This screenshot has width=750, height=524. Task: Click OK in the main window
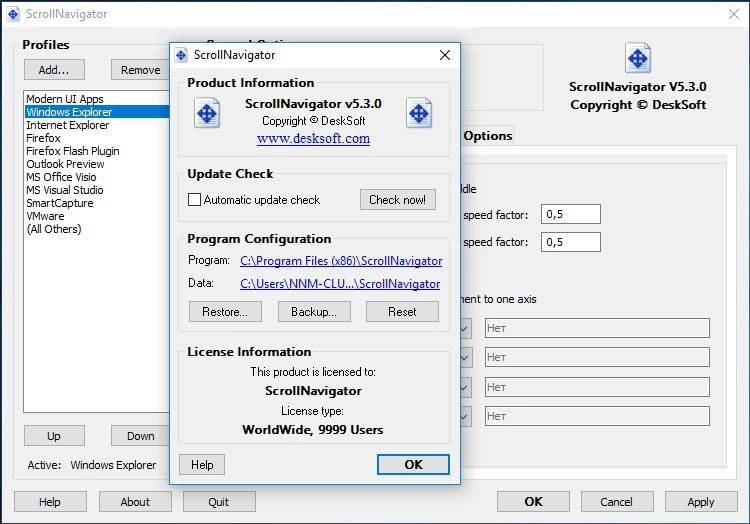coord(533,502)
